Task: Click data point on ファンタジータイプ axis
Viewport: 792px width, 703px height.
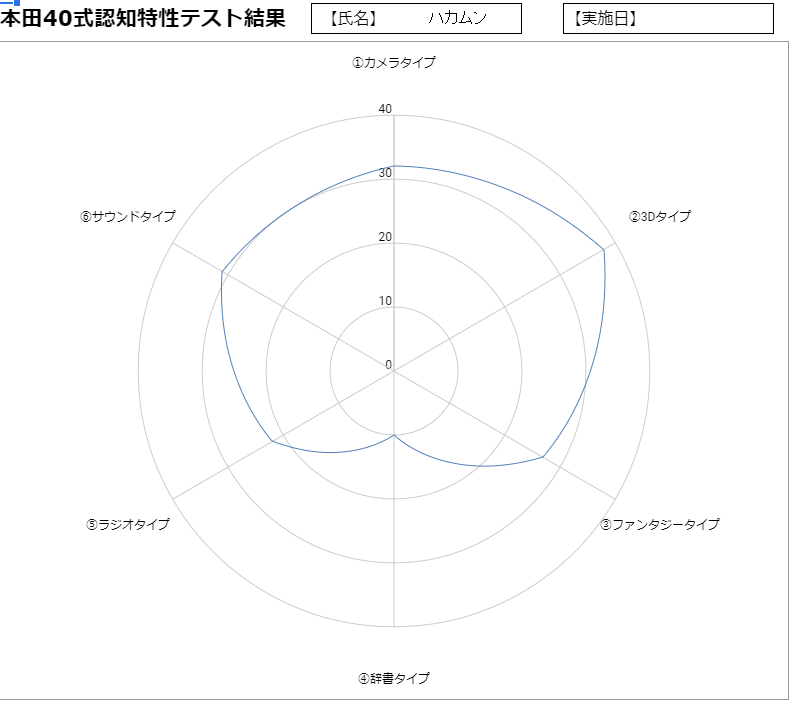Action: click(x=543, y=457)
